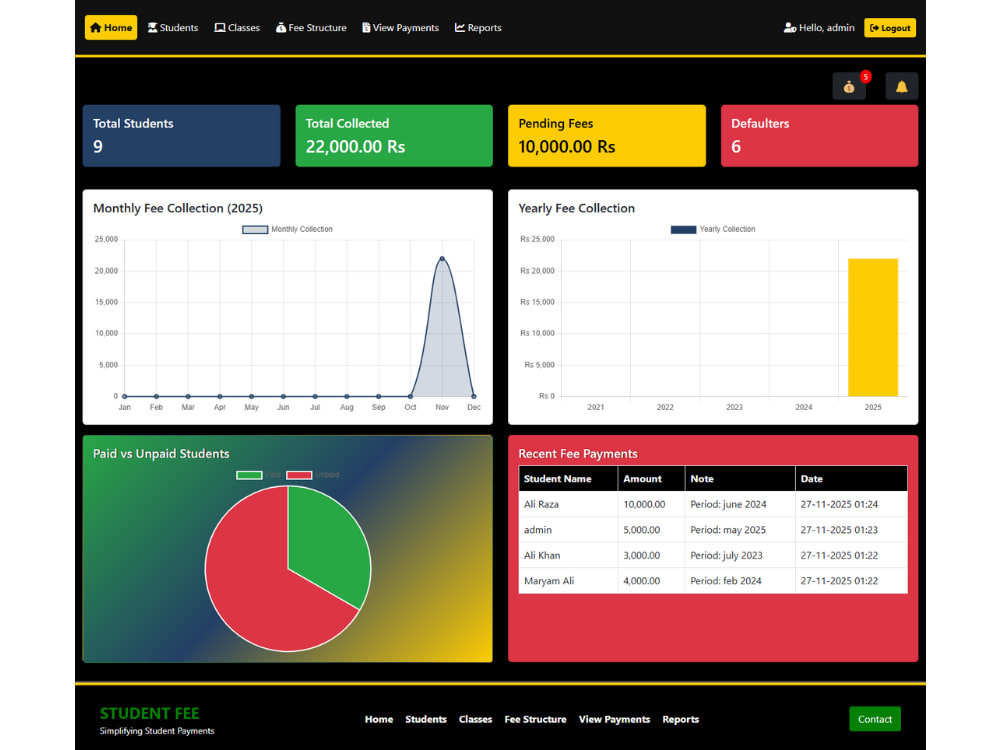This screenshot has height=750, width=1000.
Task: Click the STUDENT FEE footer logo text
Action: tap(149, 714)
